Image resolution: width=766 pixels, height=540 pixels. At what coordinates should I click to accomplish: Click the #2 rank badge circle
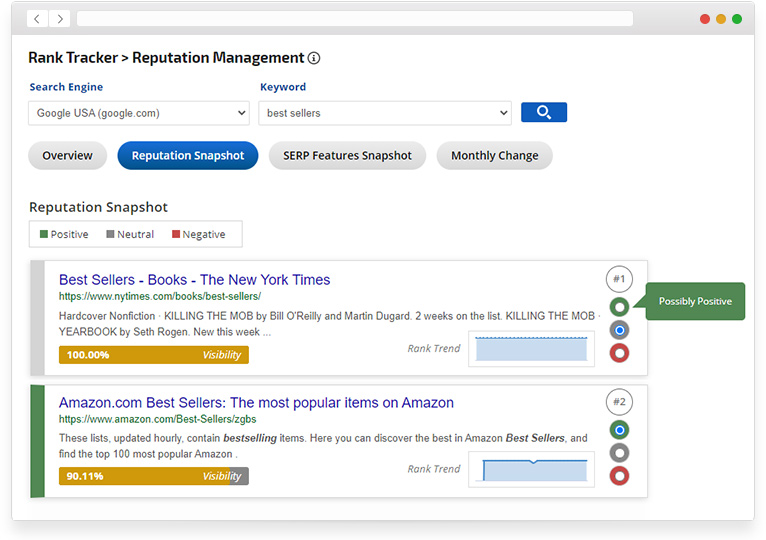pyautogui.click(x=619, y=403)
